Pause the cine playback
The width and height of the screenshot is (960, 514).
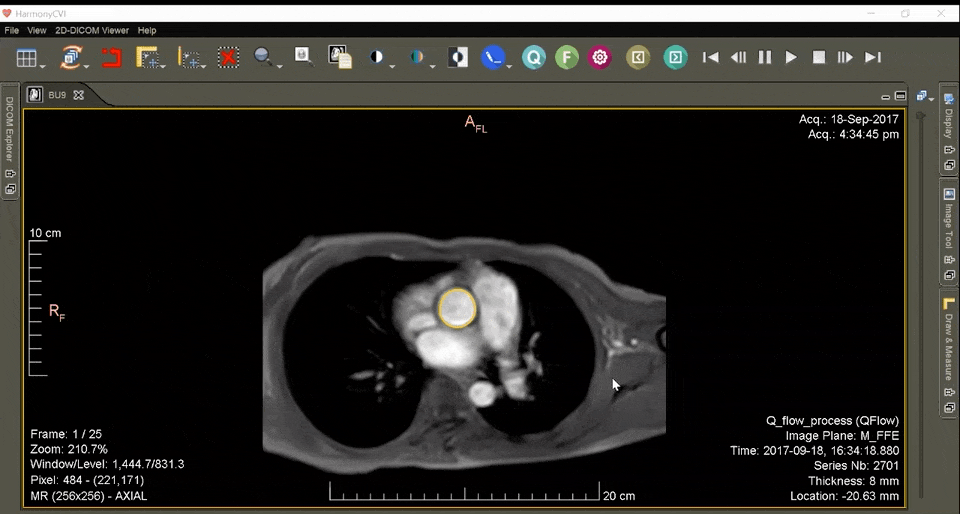765,58
